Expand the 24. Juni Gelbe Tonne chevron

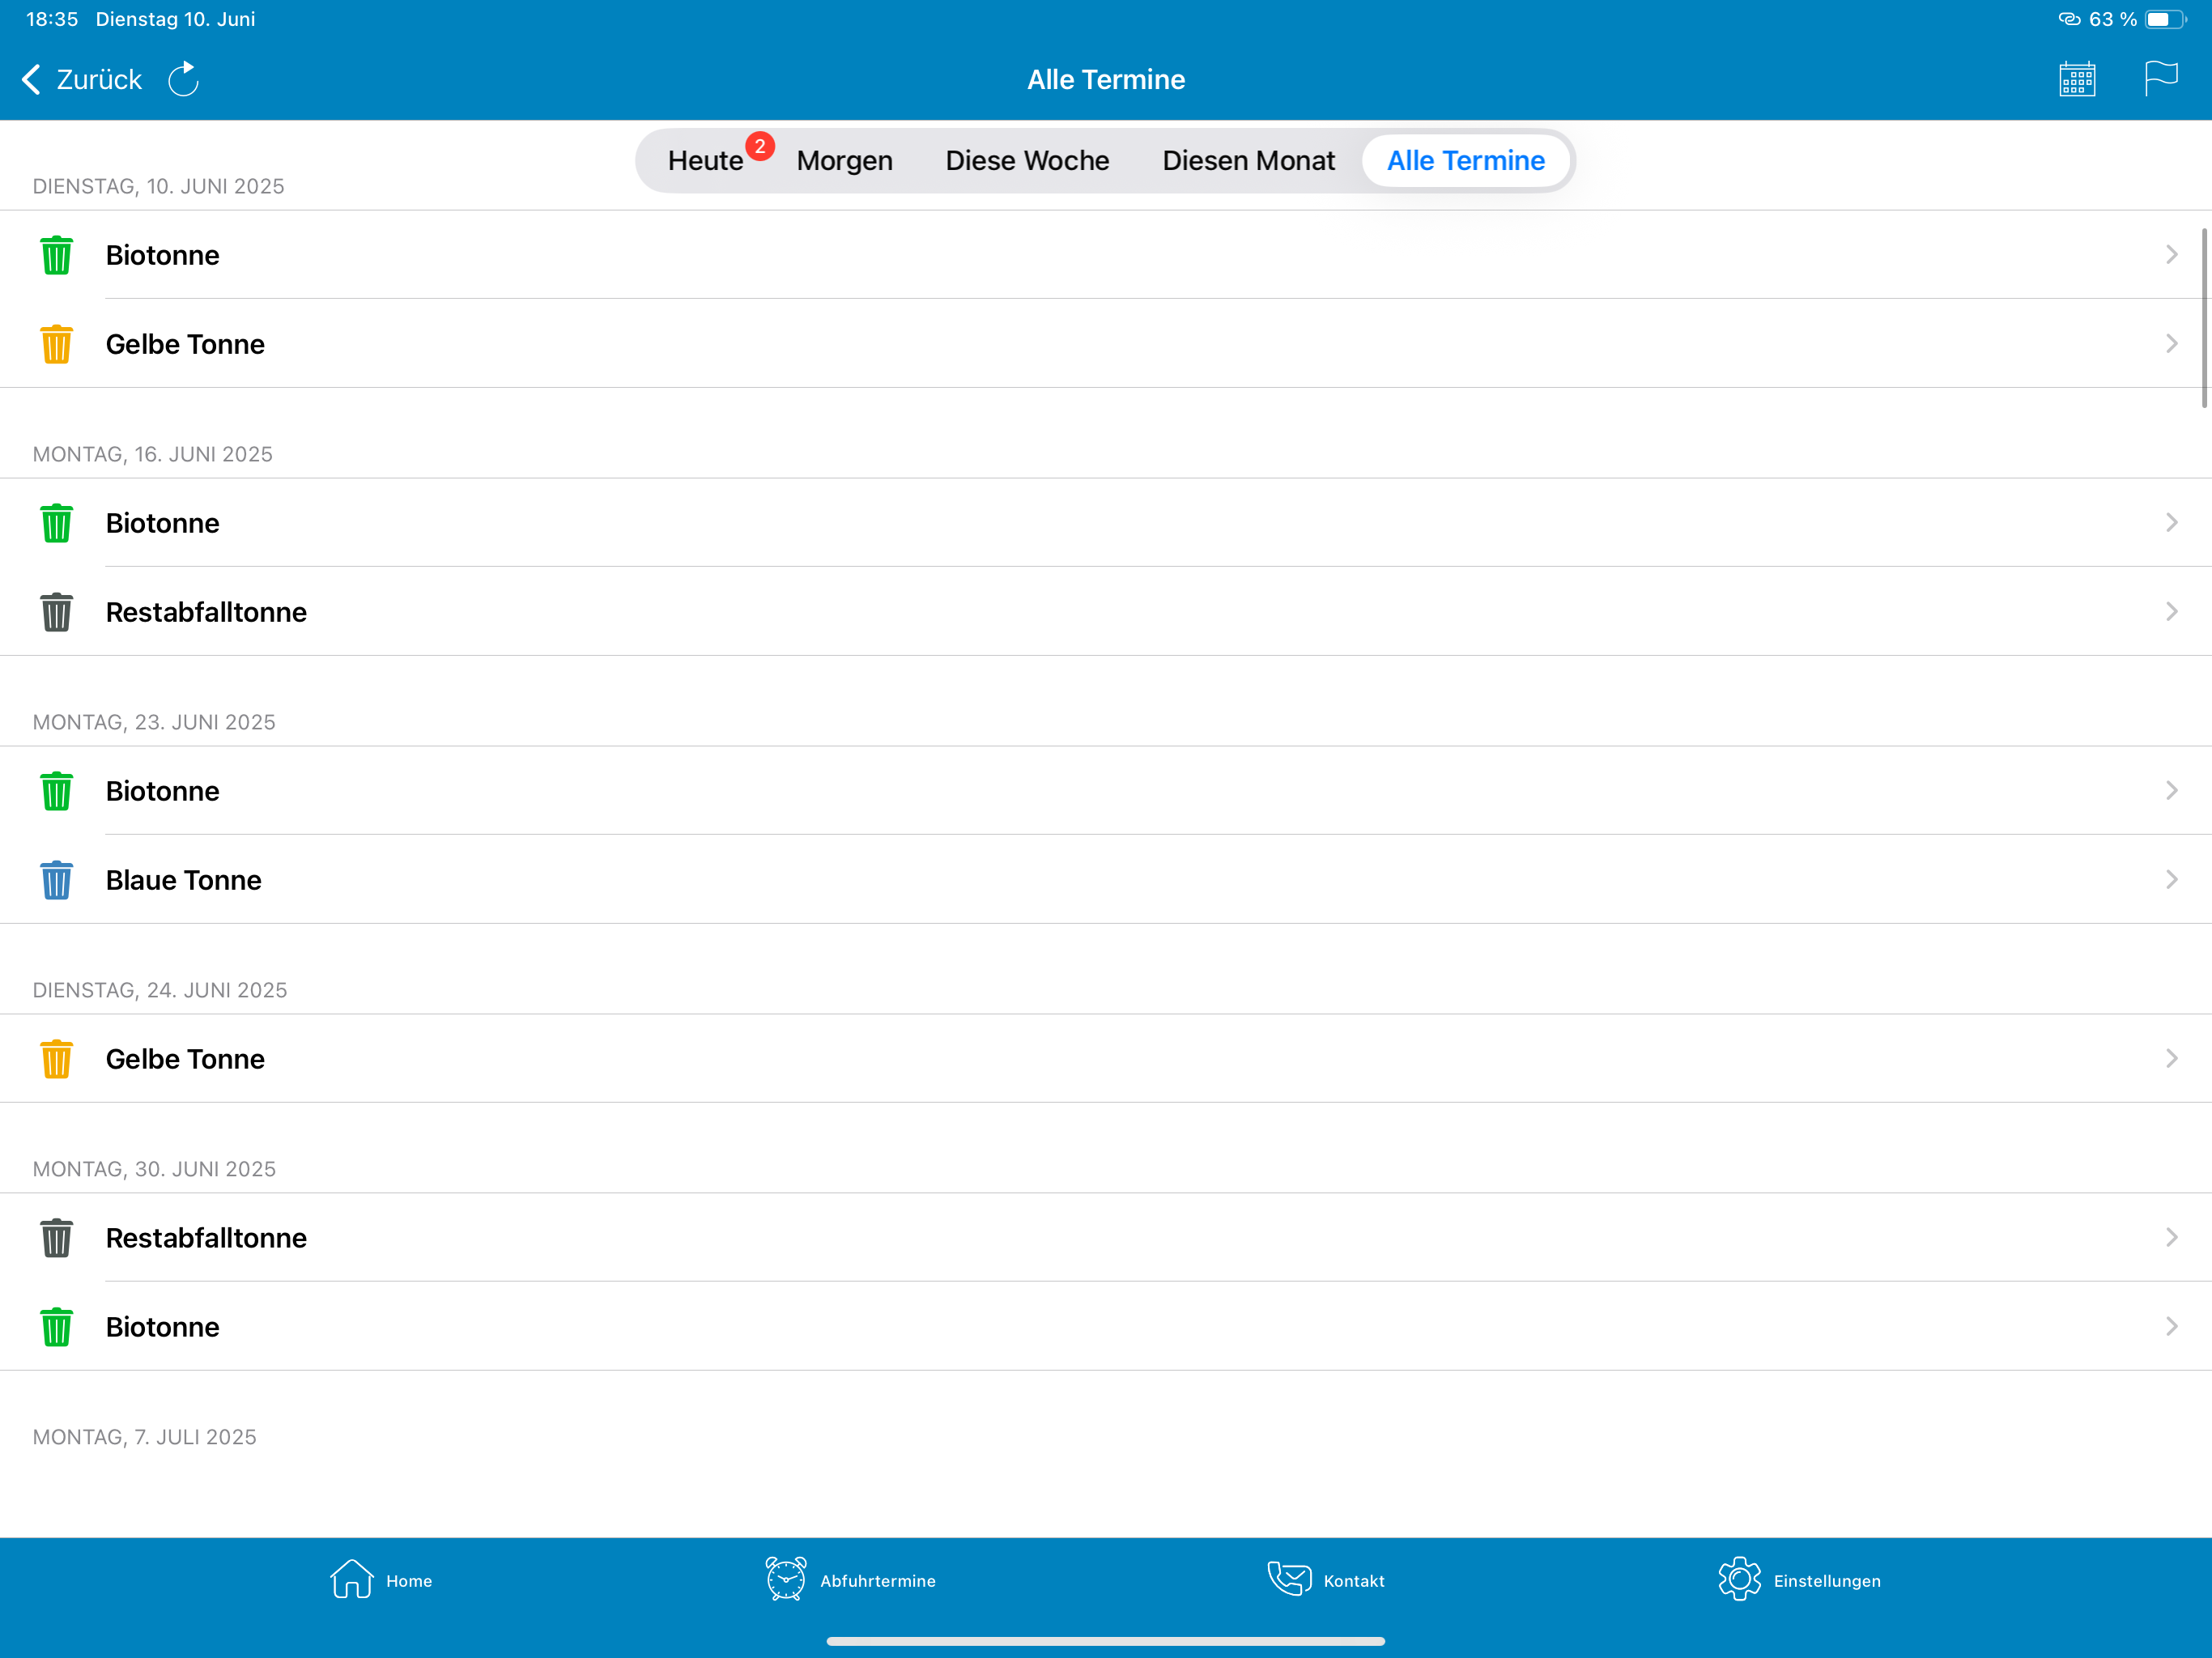coord(2171,1058)
